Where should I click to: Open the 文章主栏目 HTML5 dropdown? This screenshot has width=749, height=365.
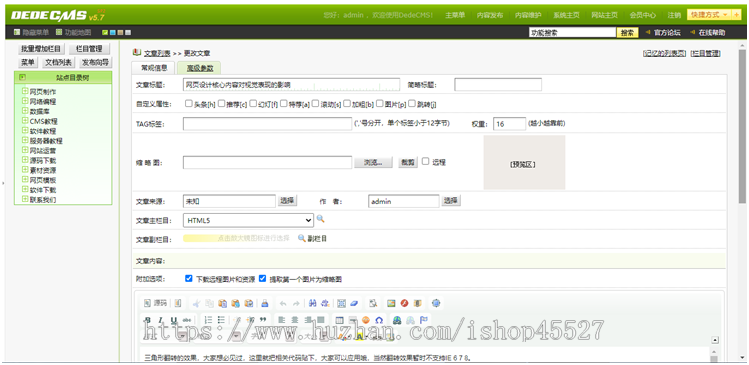pyautogui.click(x=248, y=220)
